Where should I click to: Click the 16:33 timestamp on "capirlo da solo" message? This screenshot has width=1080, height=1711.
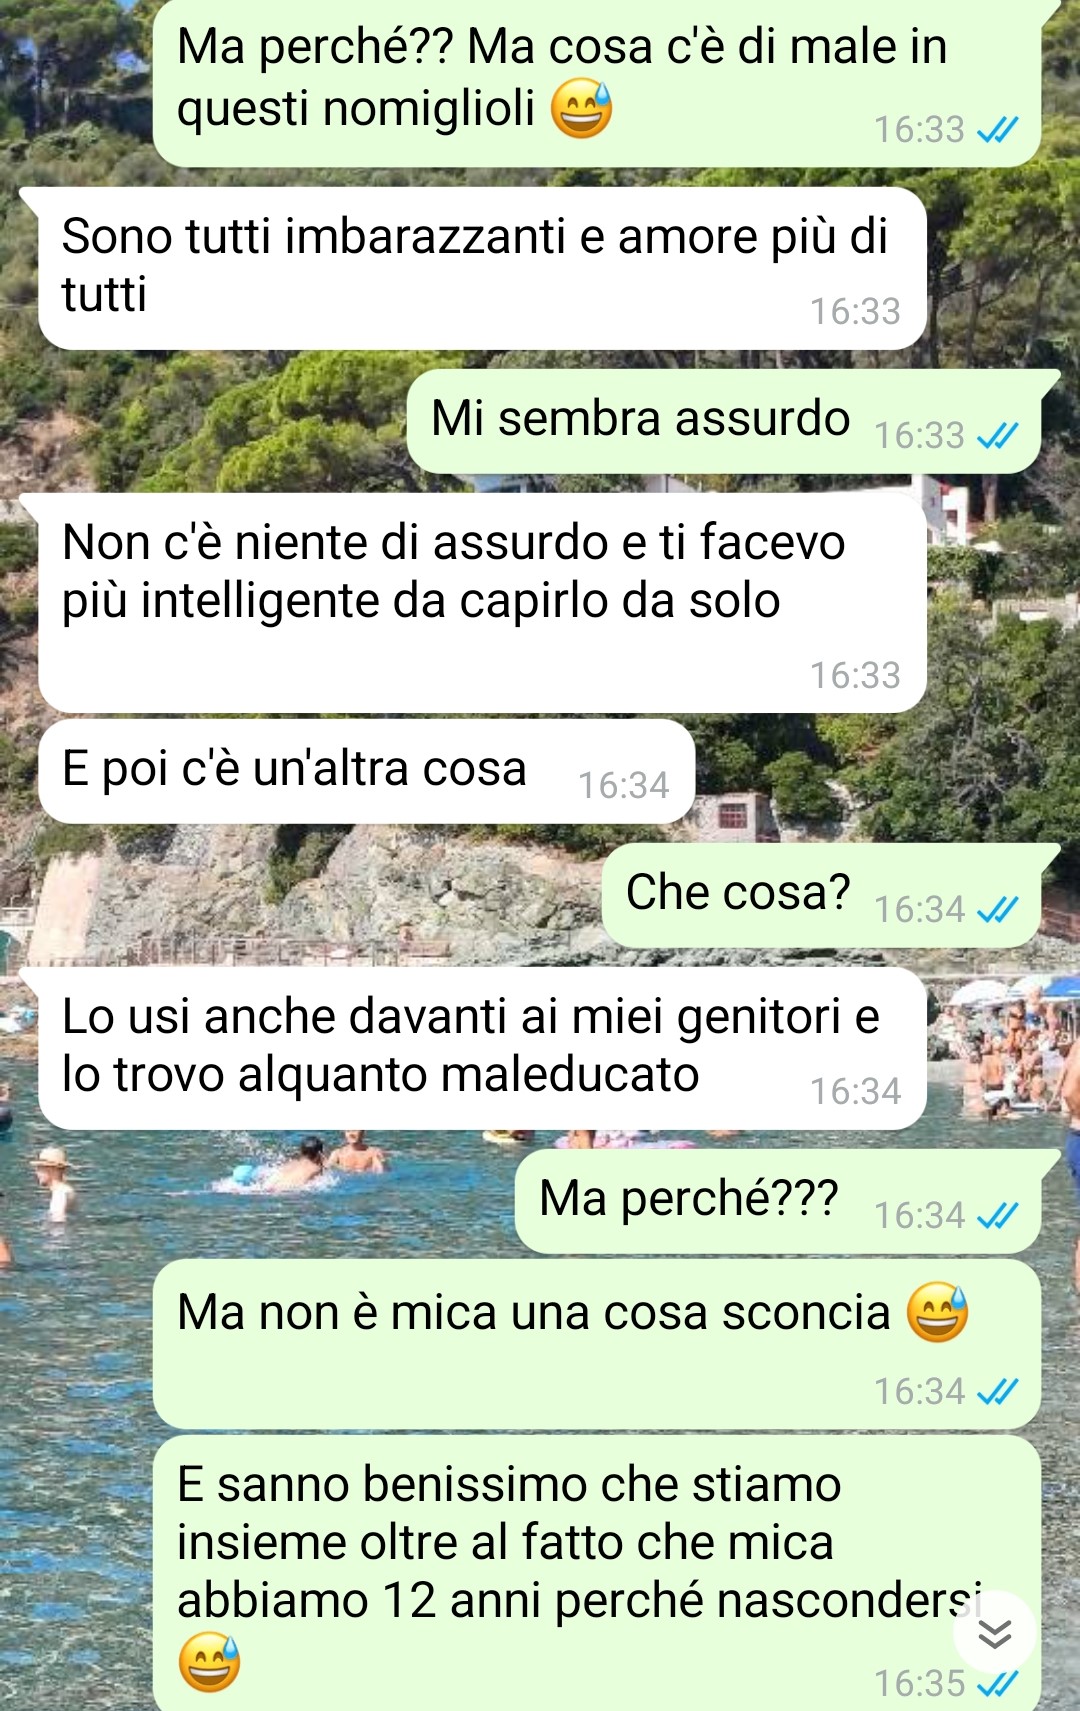tap(855, 675)
